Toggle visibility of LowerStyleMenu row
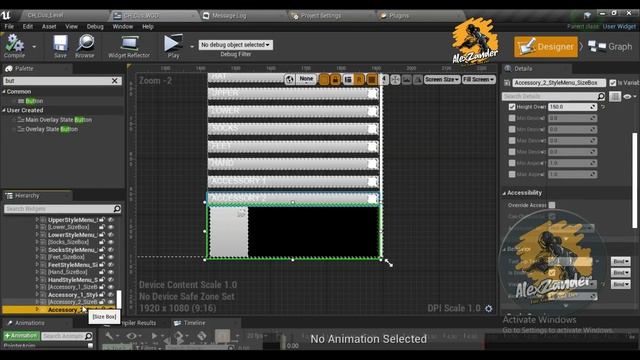Screen dimensions: 640x360 click(111, 235)
